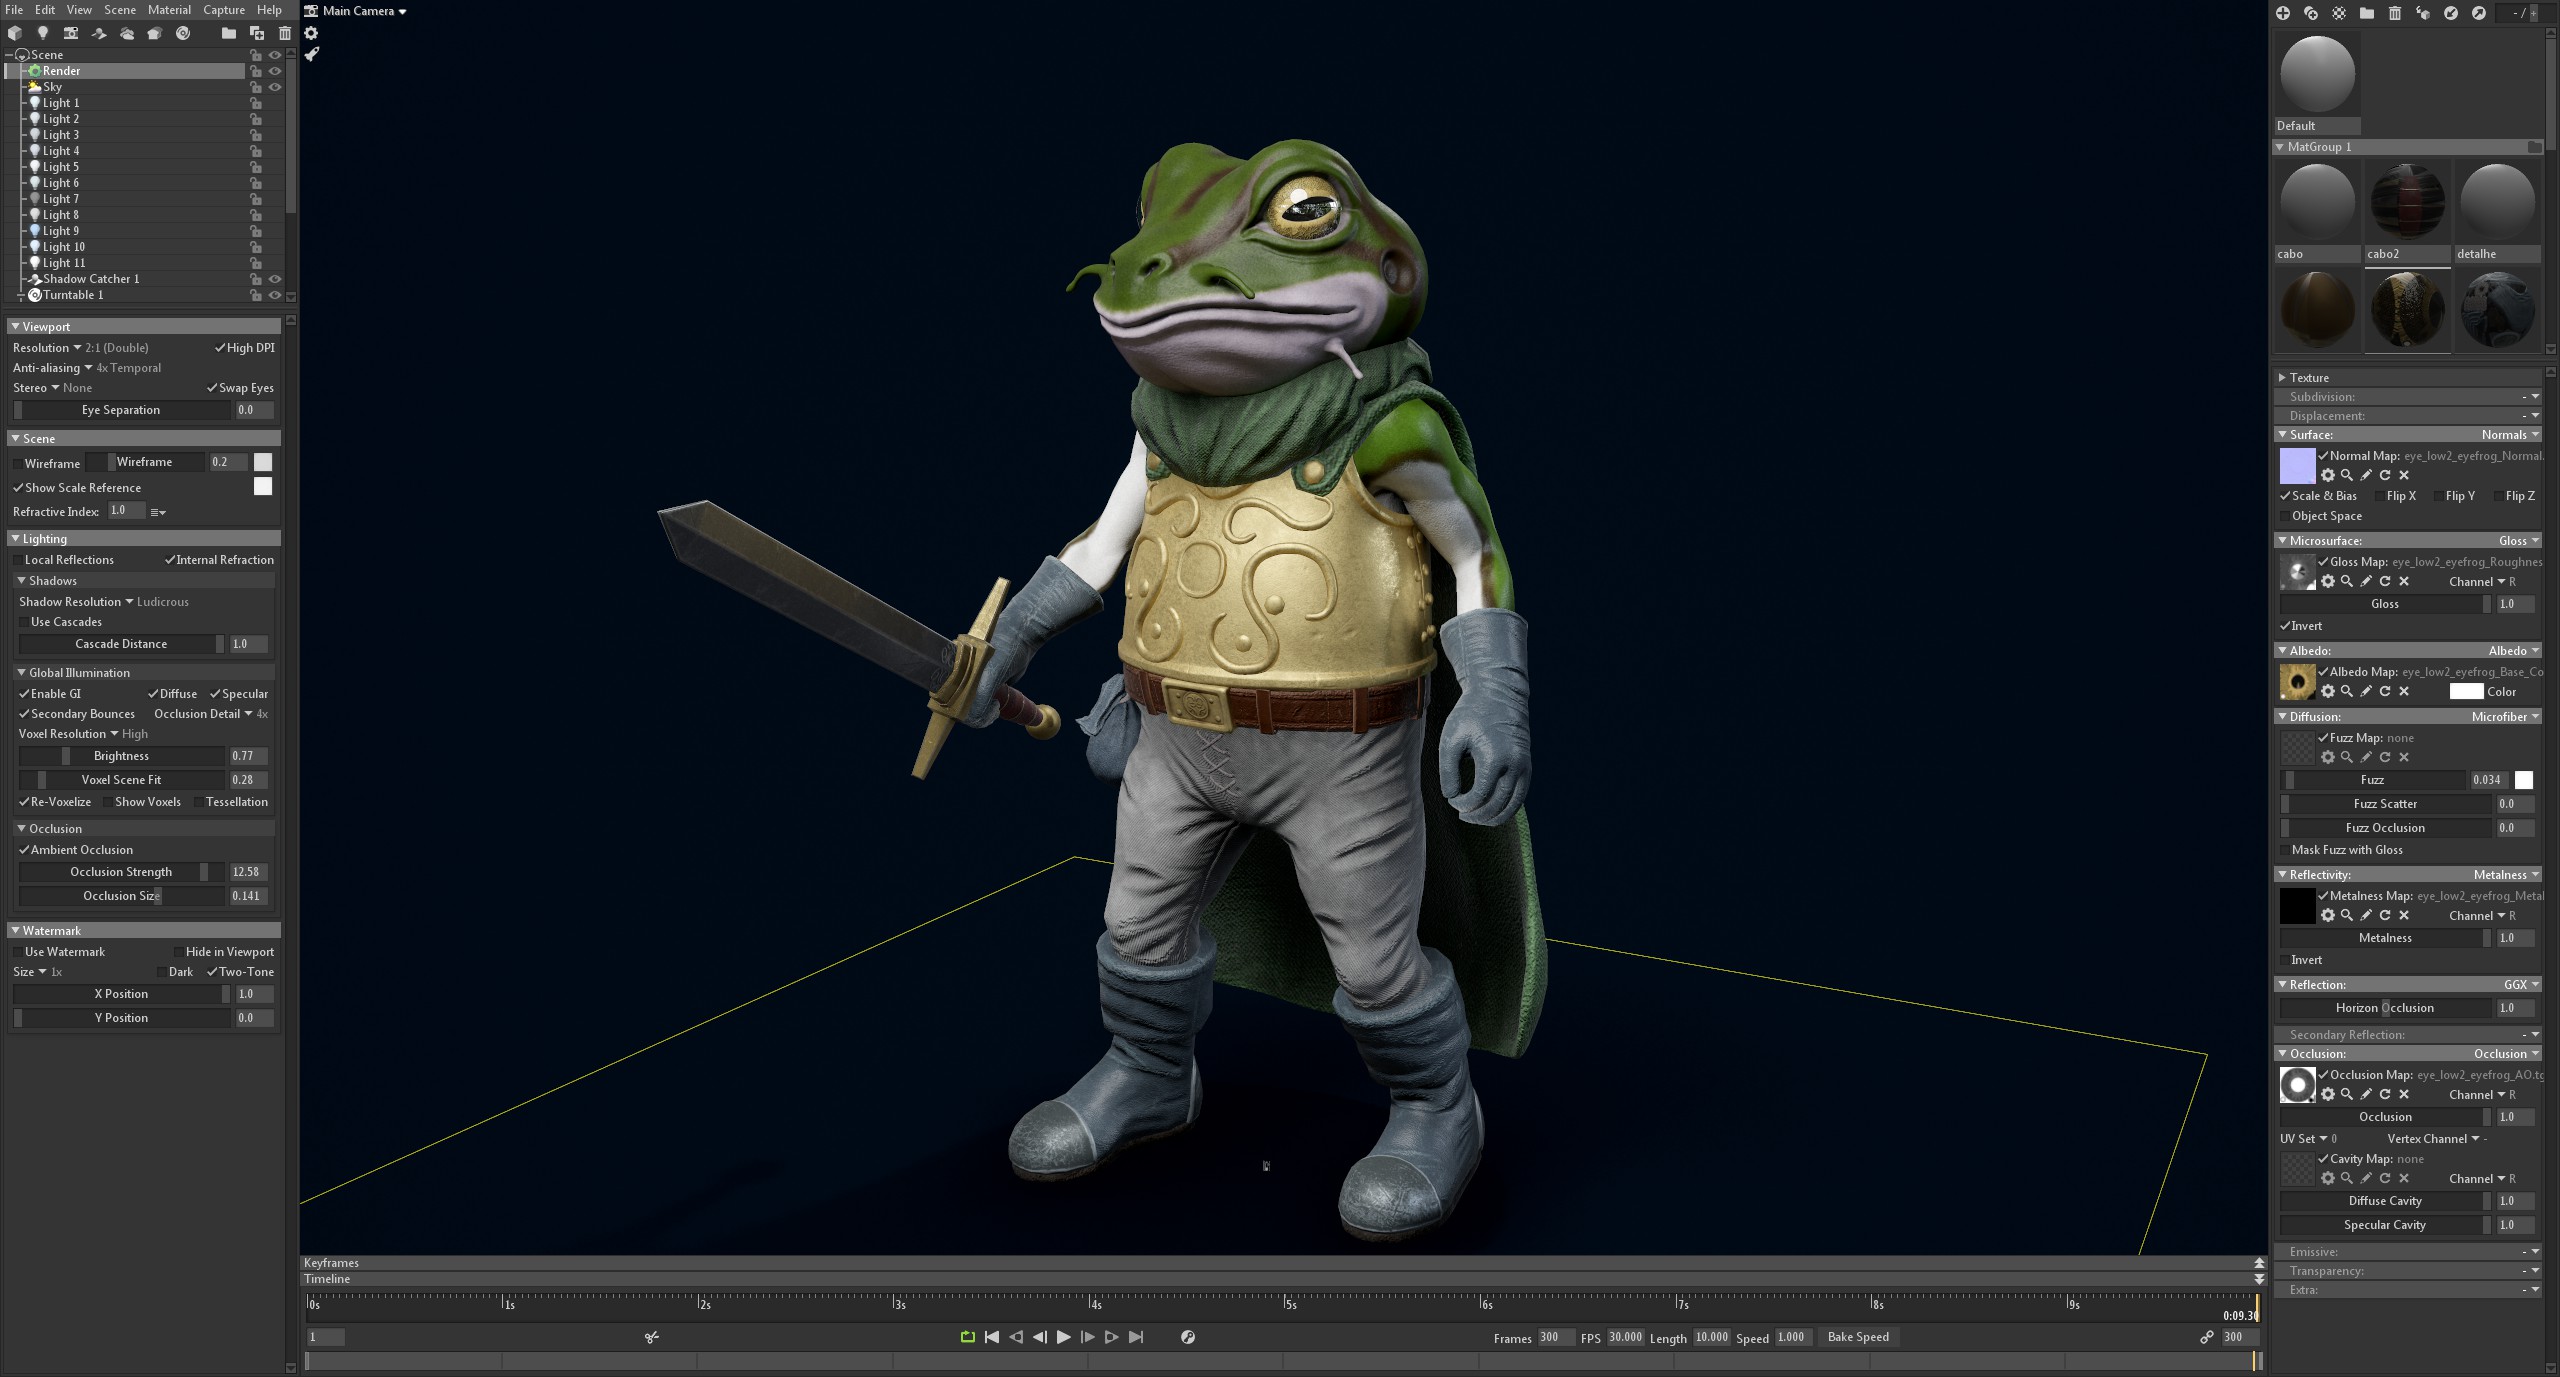Enable the Wireframe checkbox
The width and height of the screenshot is (2560, 1377).
18,464
